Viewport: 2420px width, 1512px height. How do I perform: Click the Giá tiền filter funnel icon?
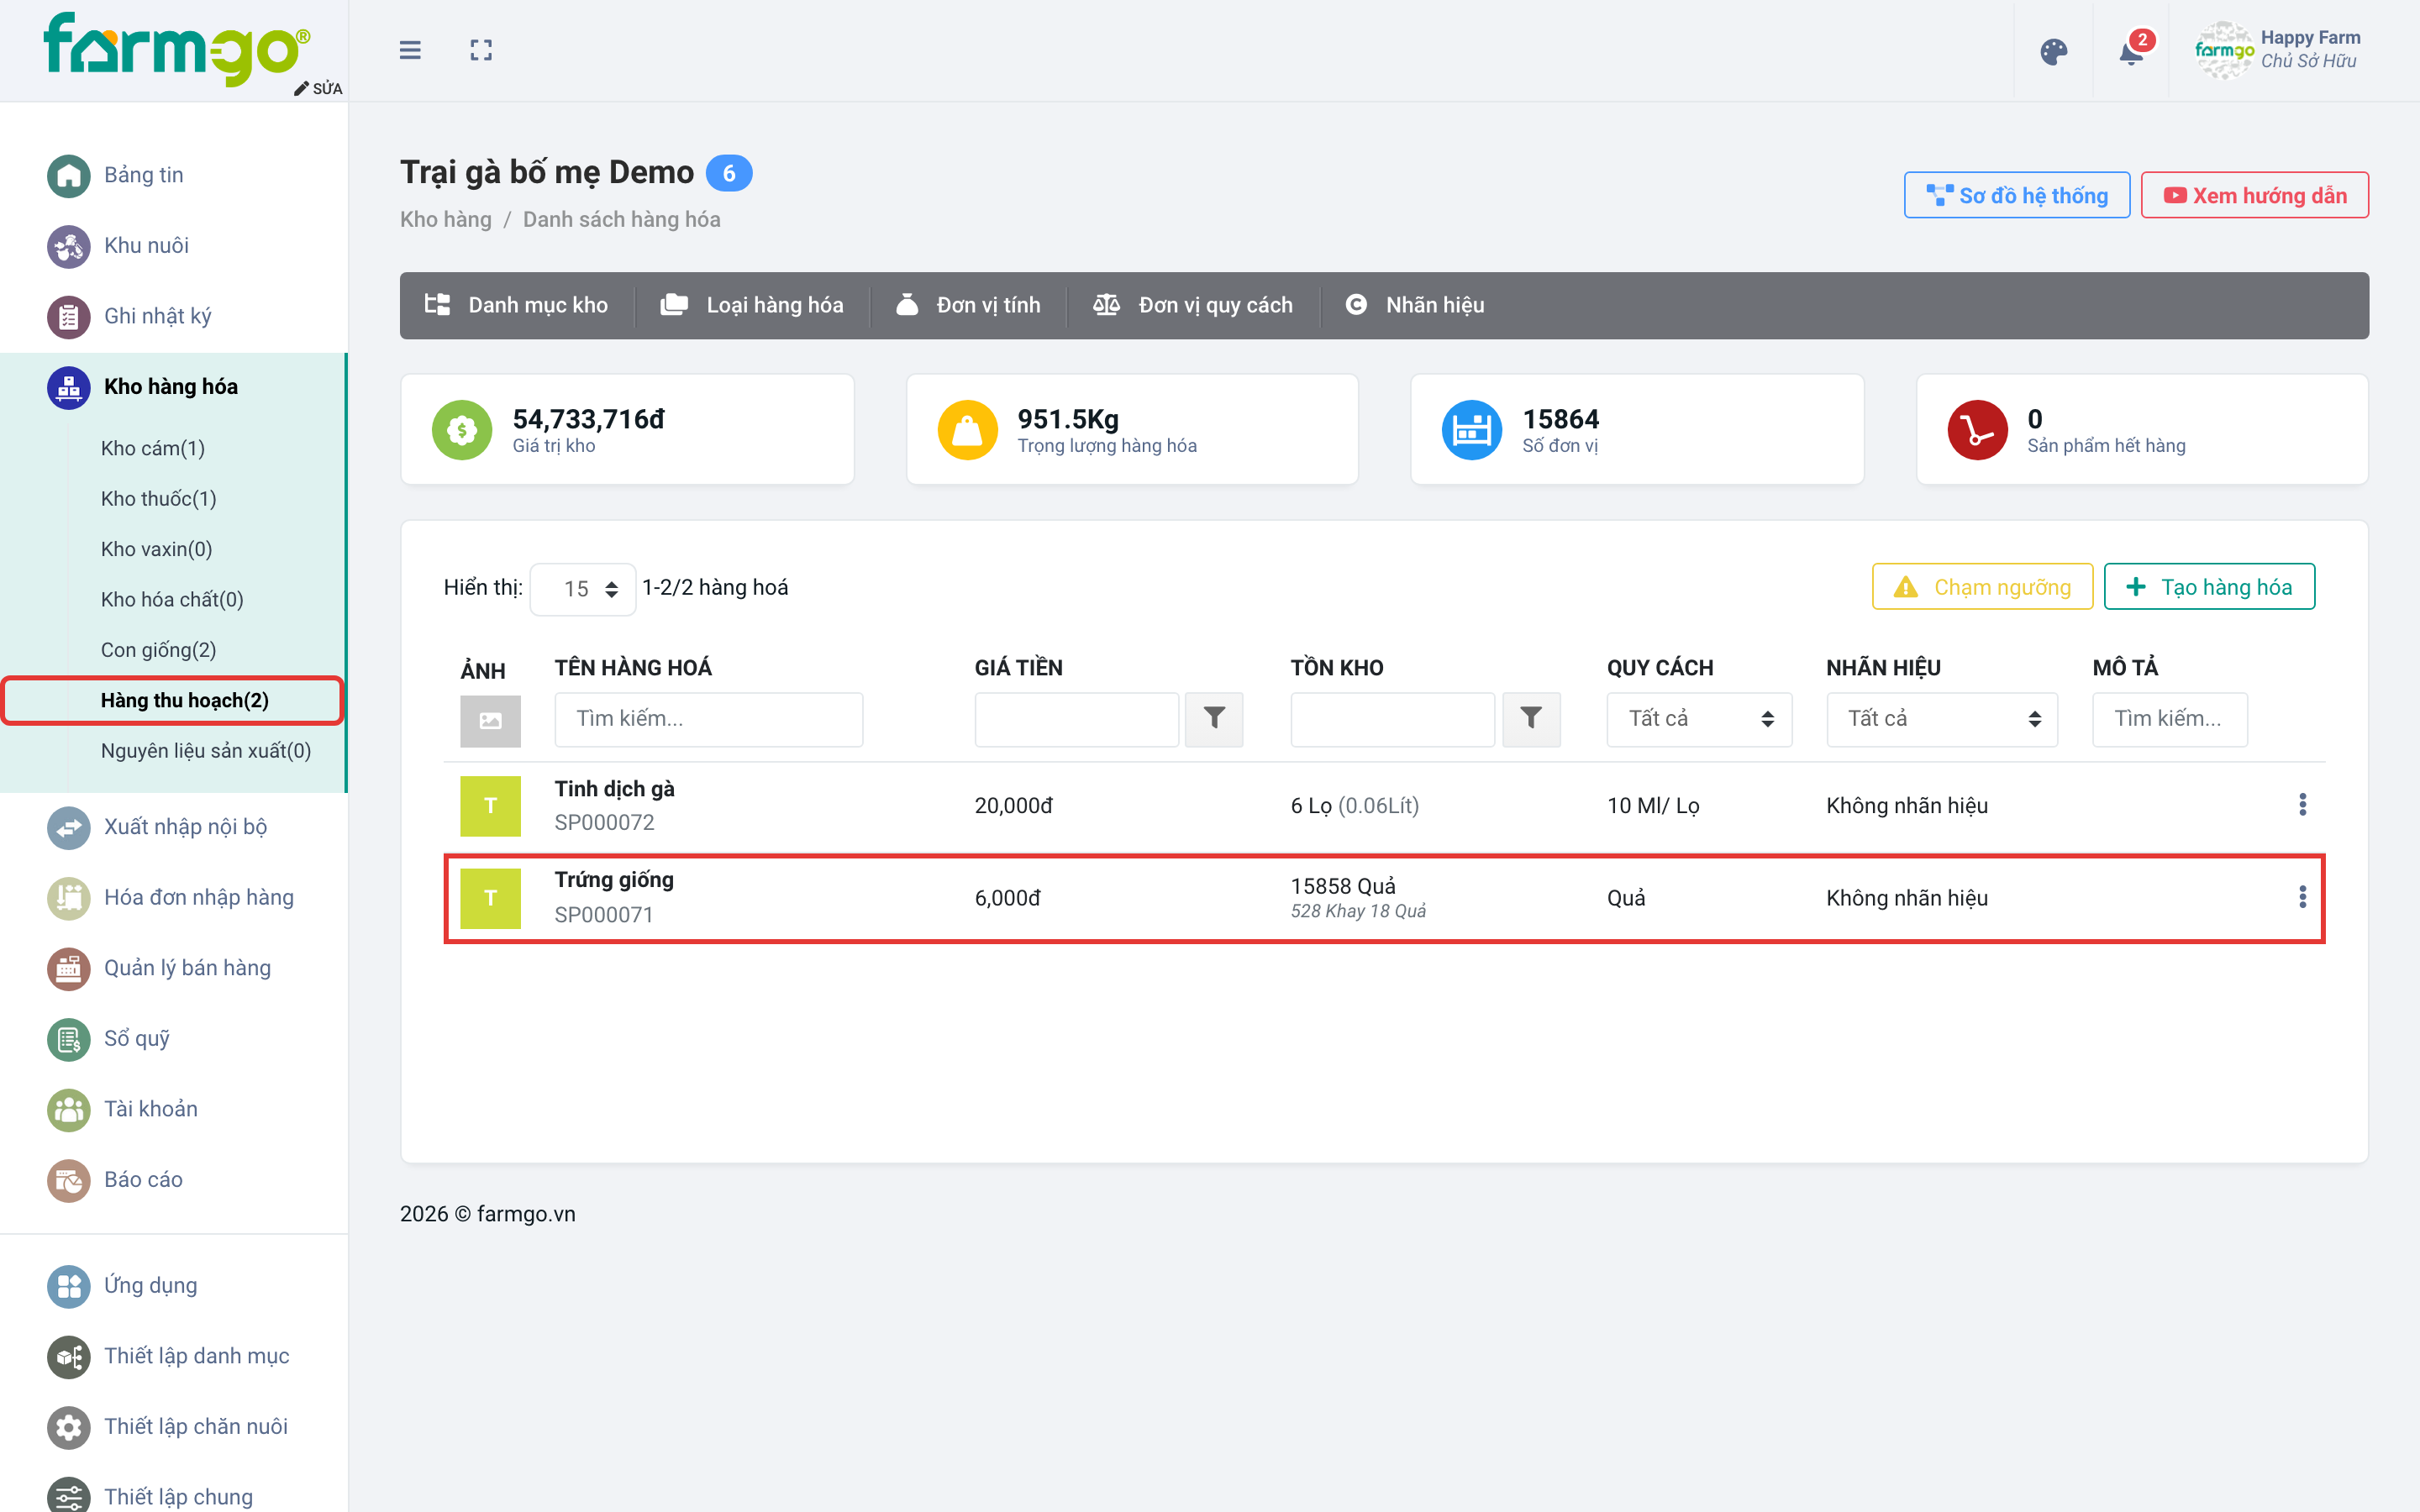[x=1213, y=719]
